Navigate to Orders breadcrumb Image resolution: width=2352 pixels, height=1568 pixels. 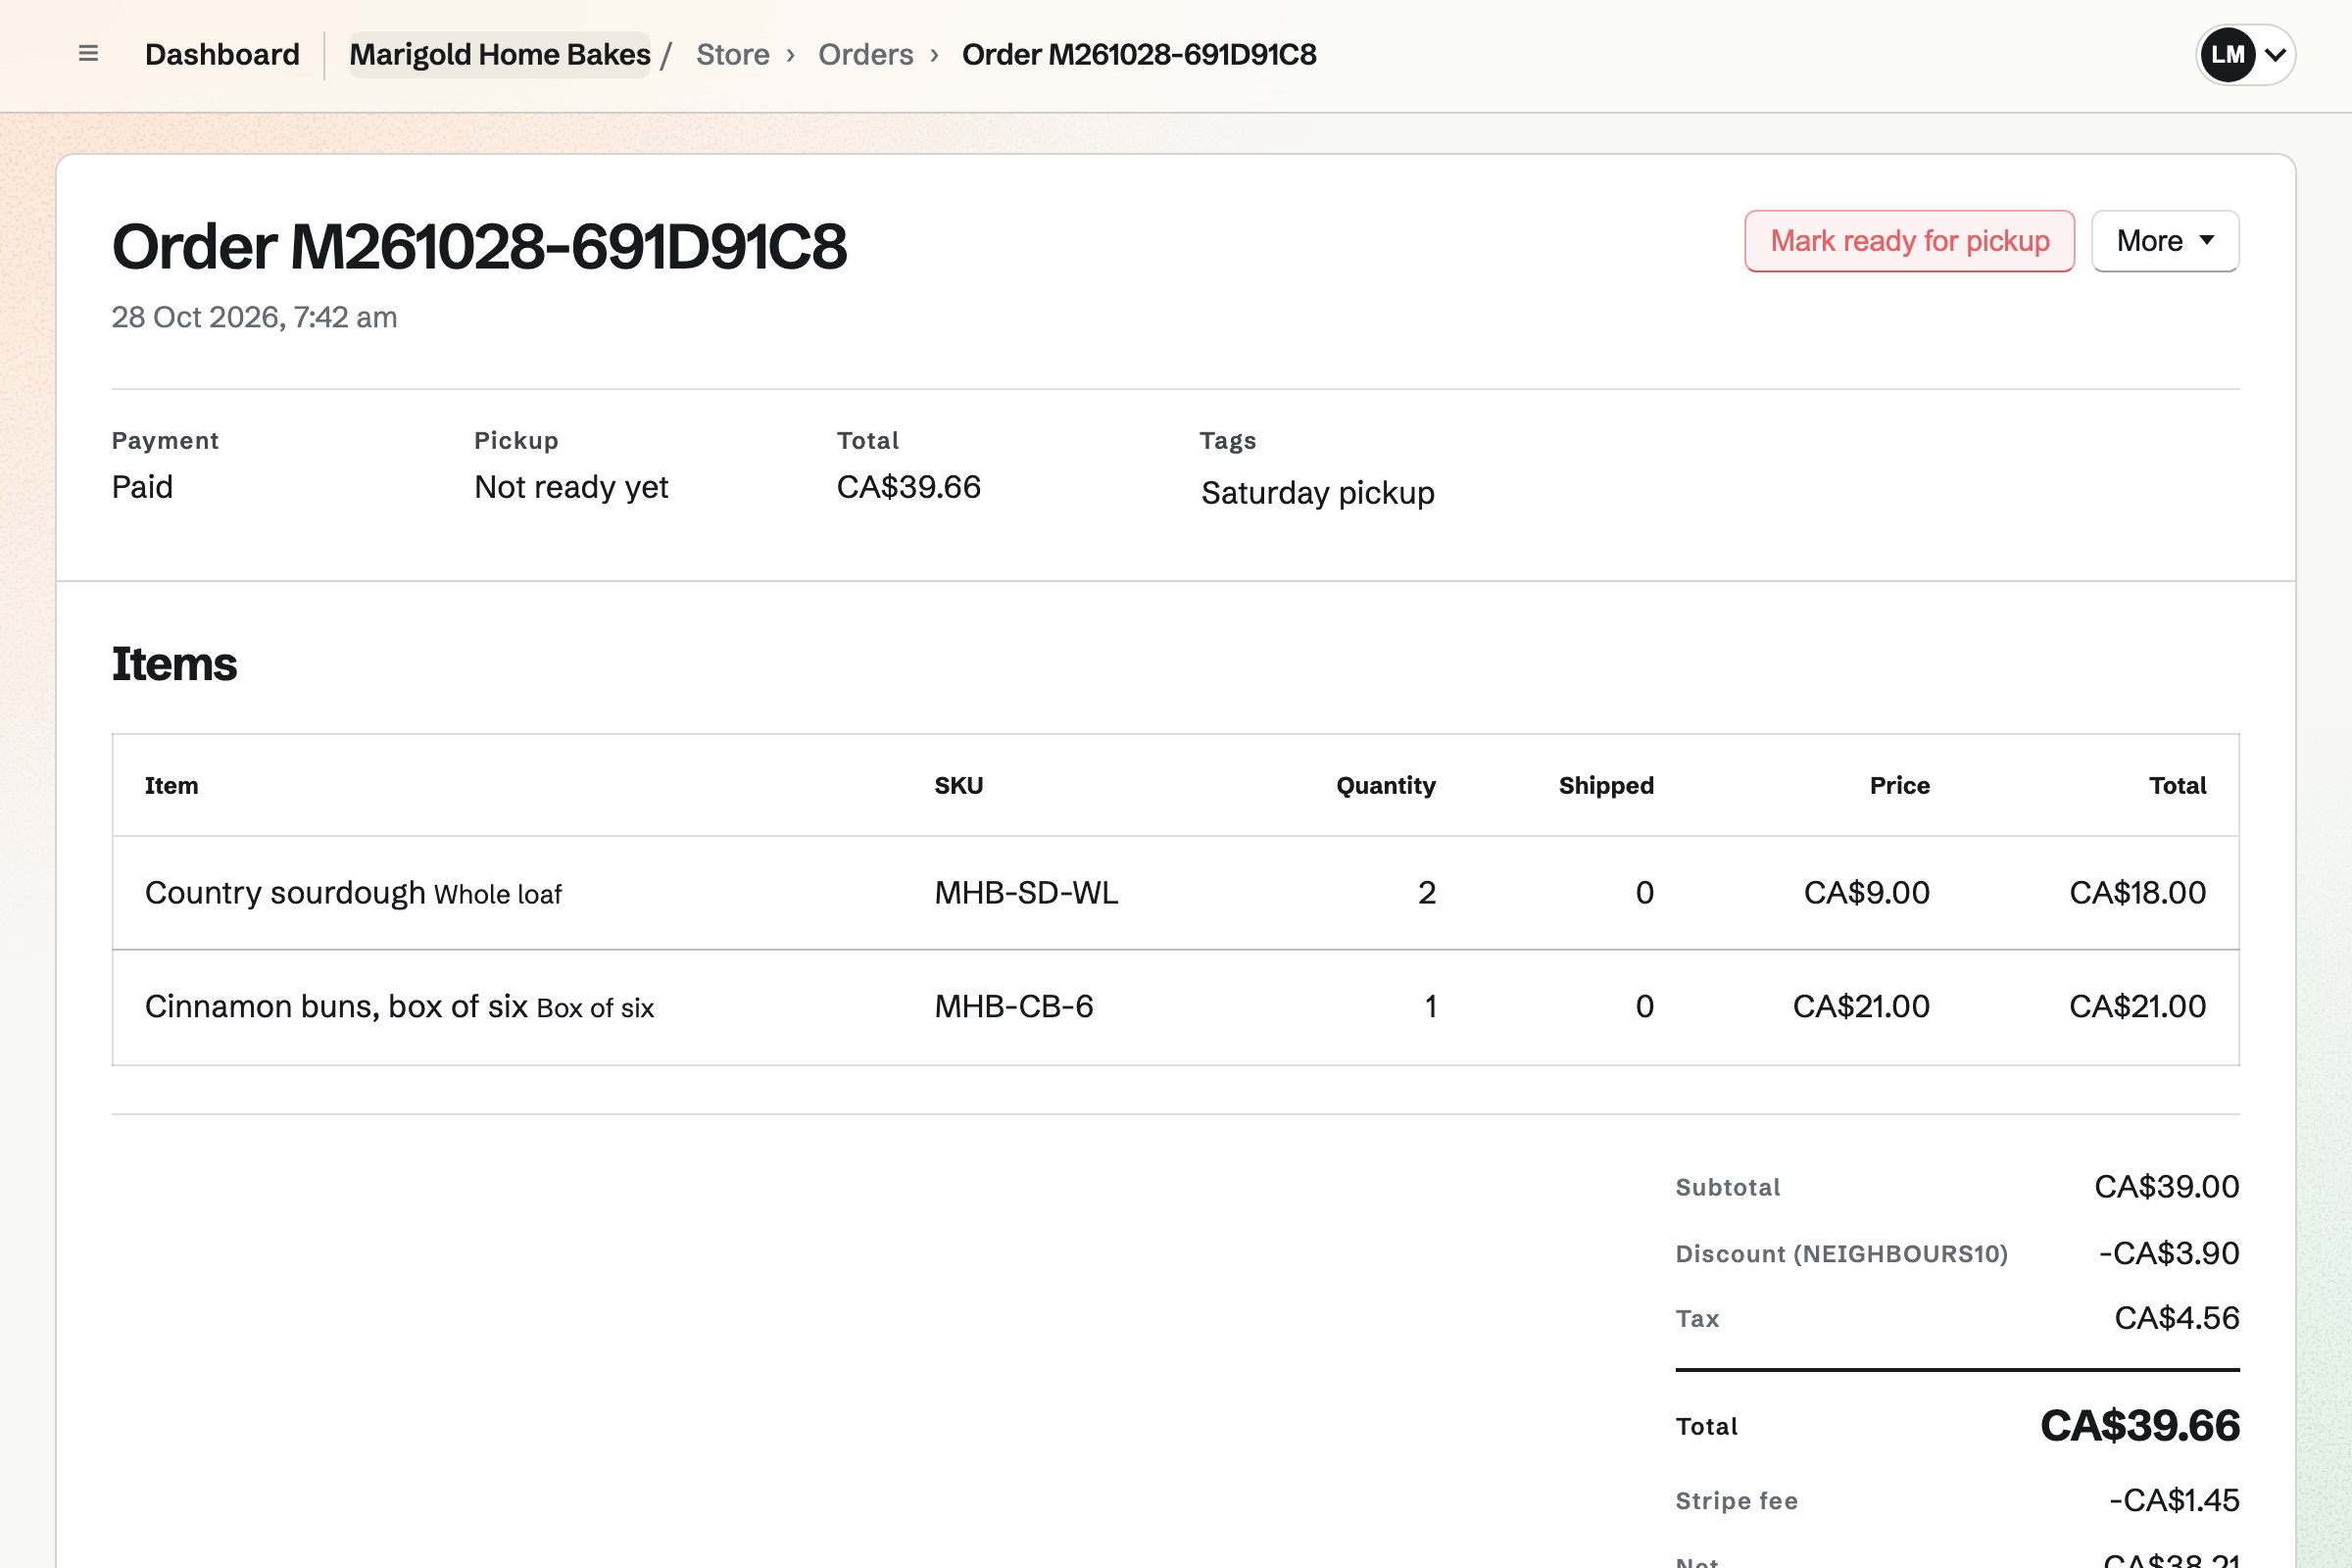866,54
